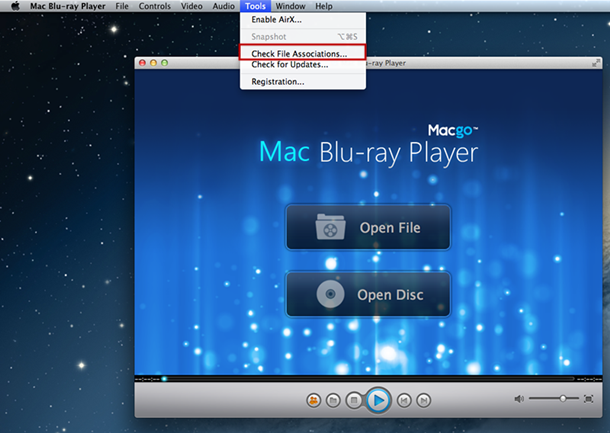Click the folder open-file icon in control bar
The image size is (610, 433).
coord(333,400)
